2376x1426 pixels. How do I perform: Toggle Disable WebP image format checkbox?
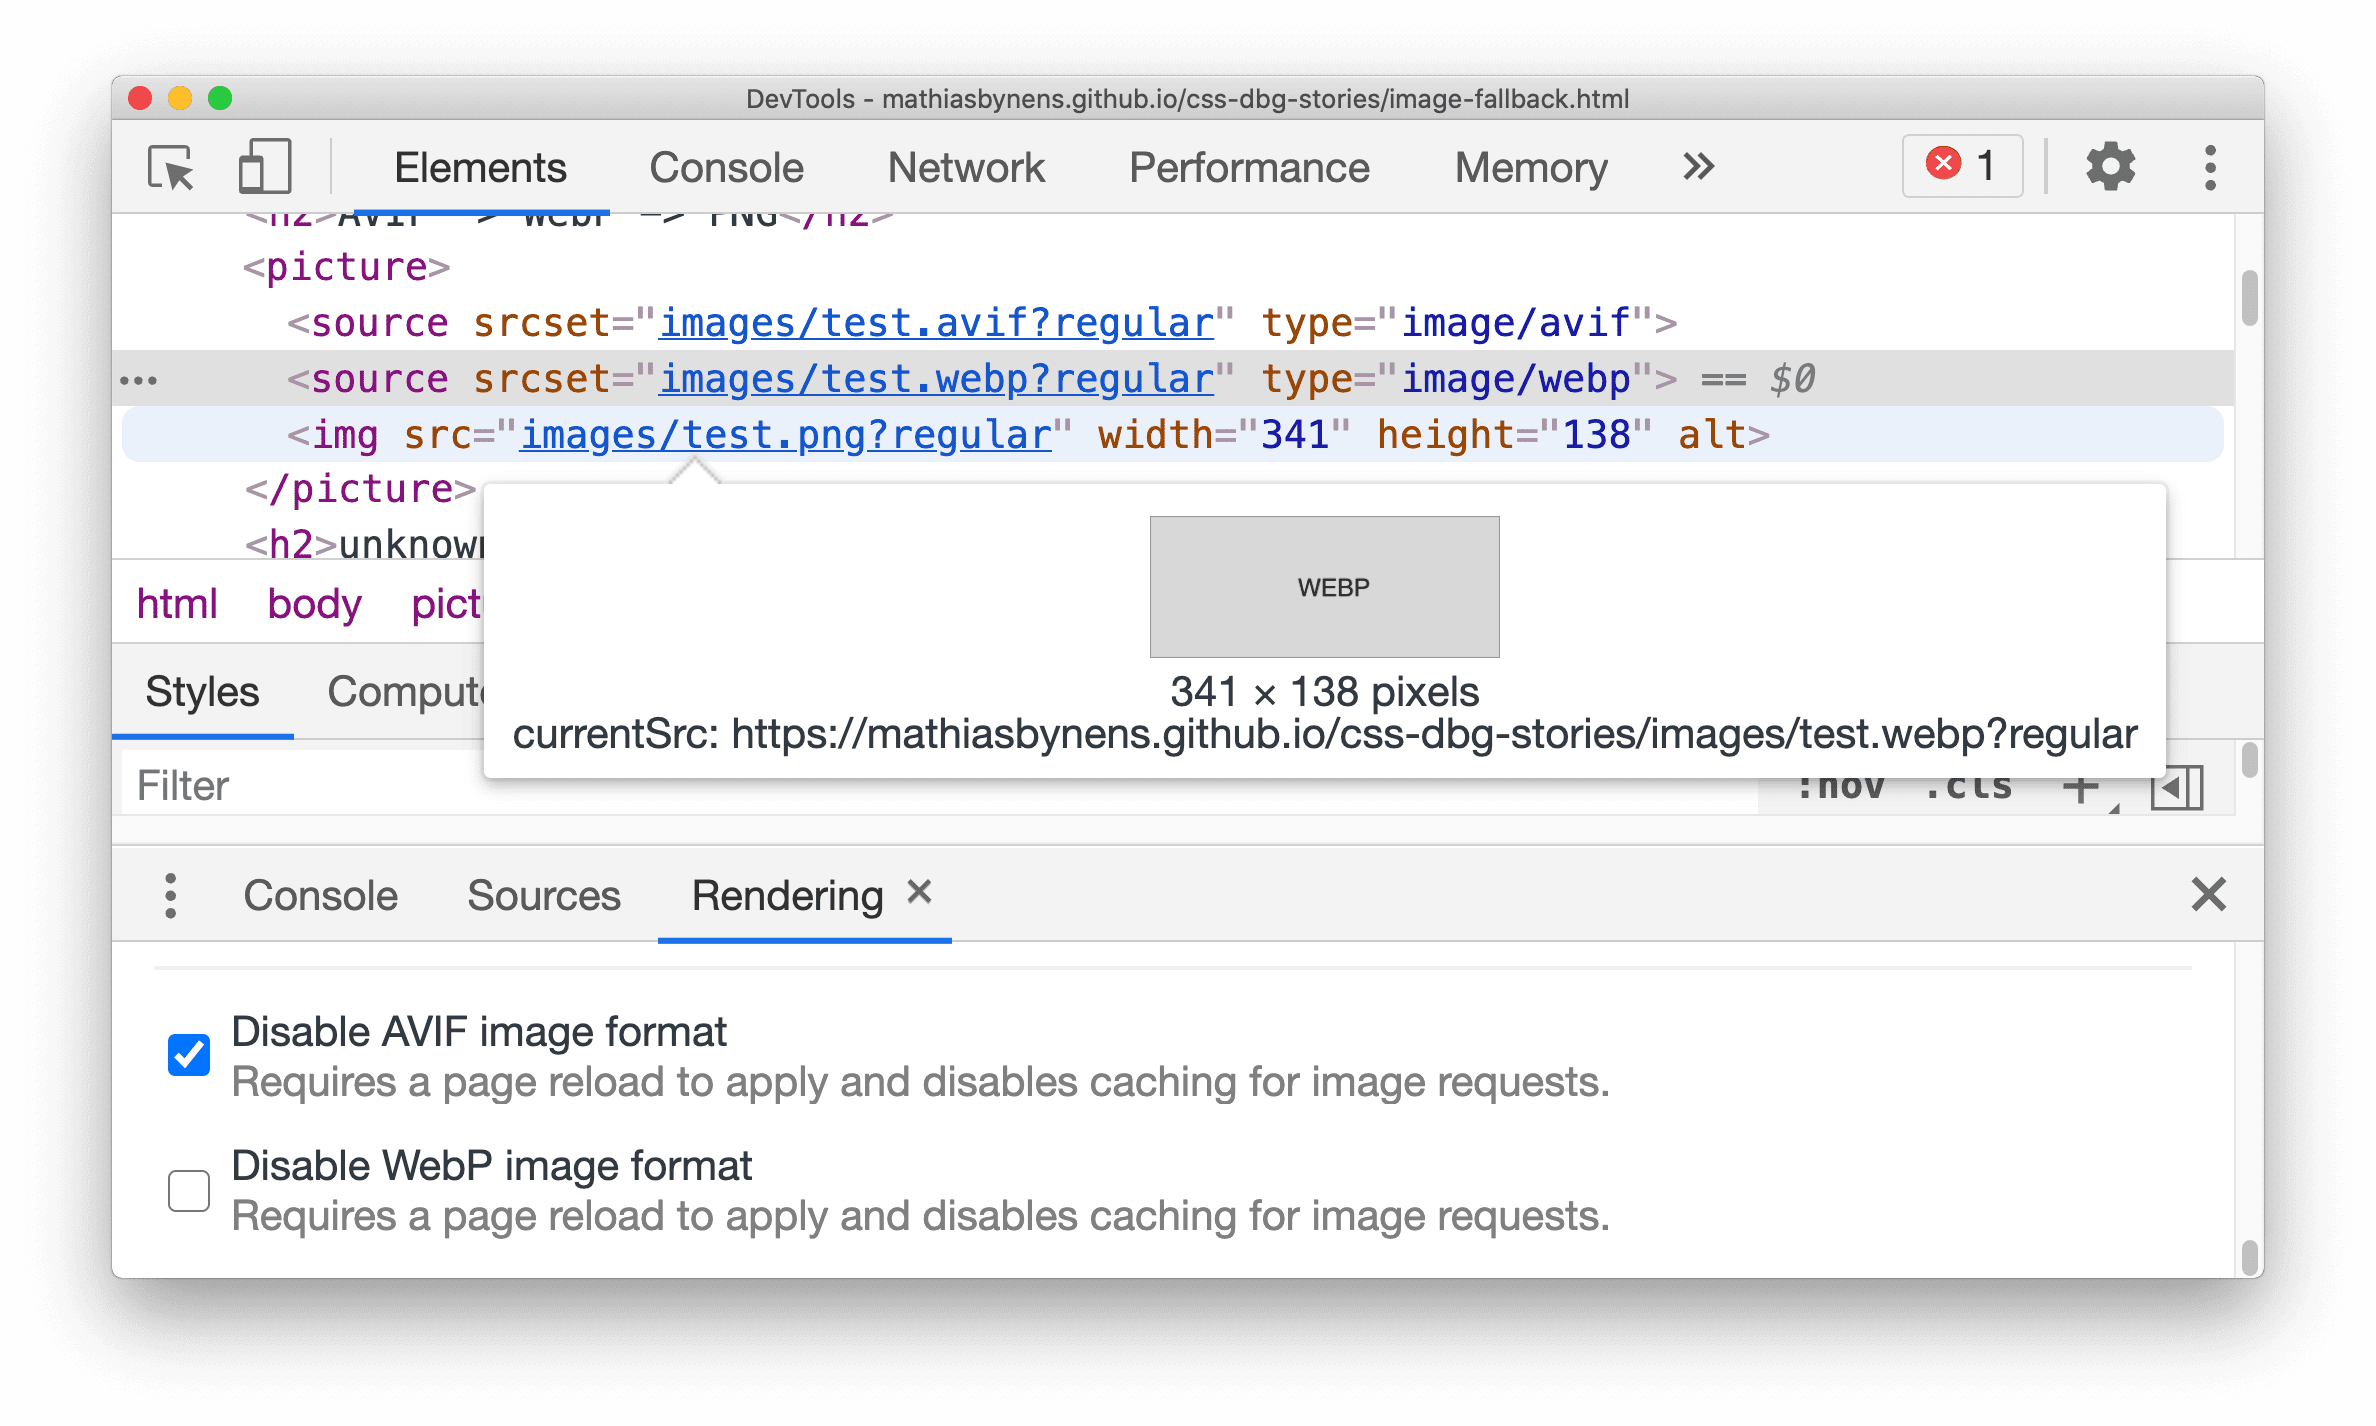tap(187, 1188)
